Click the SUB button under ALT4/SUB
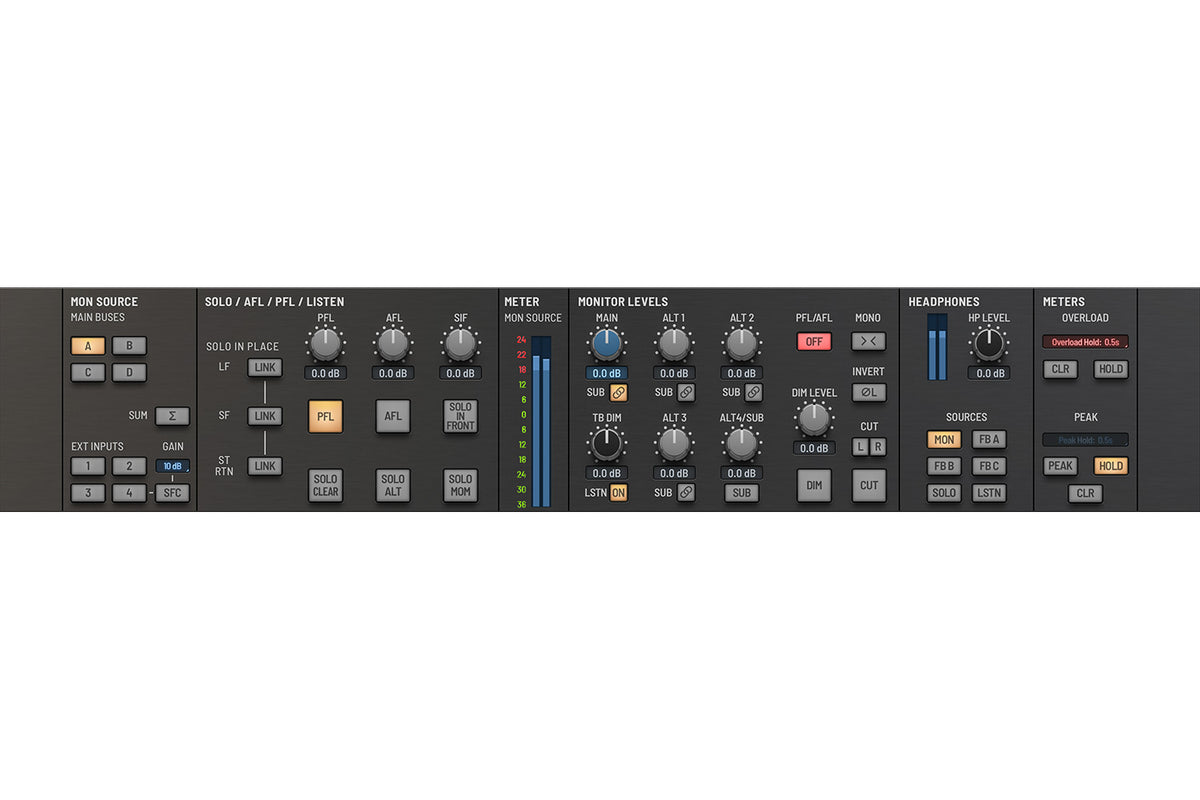The width and height of the screenshot is (1200, 800). [x=741, y=493]
